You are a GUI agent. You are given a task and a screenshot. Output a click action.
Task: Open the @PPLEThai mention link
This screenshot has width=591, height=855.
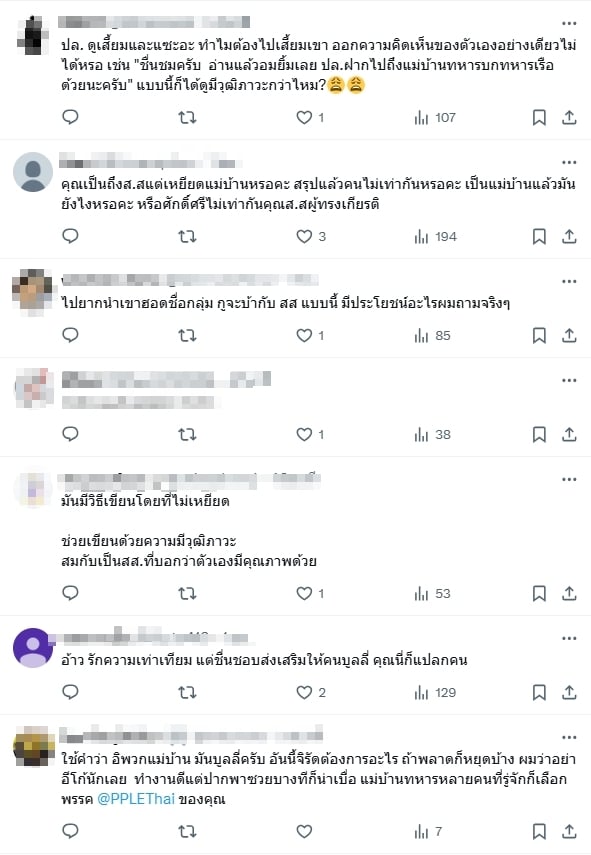point(136,799)
